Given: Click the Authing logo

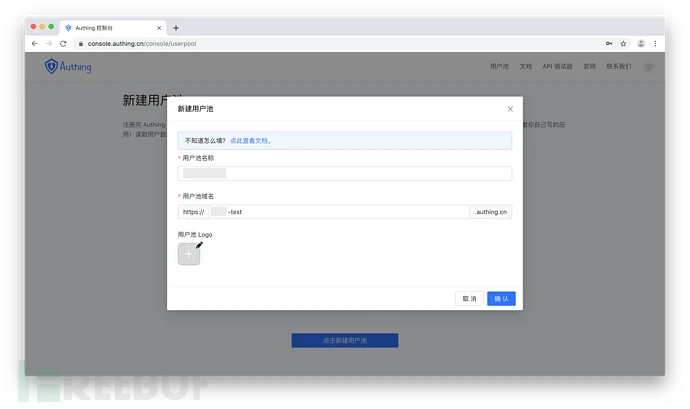Looking at the screenshot, I should point(68,66).
